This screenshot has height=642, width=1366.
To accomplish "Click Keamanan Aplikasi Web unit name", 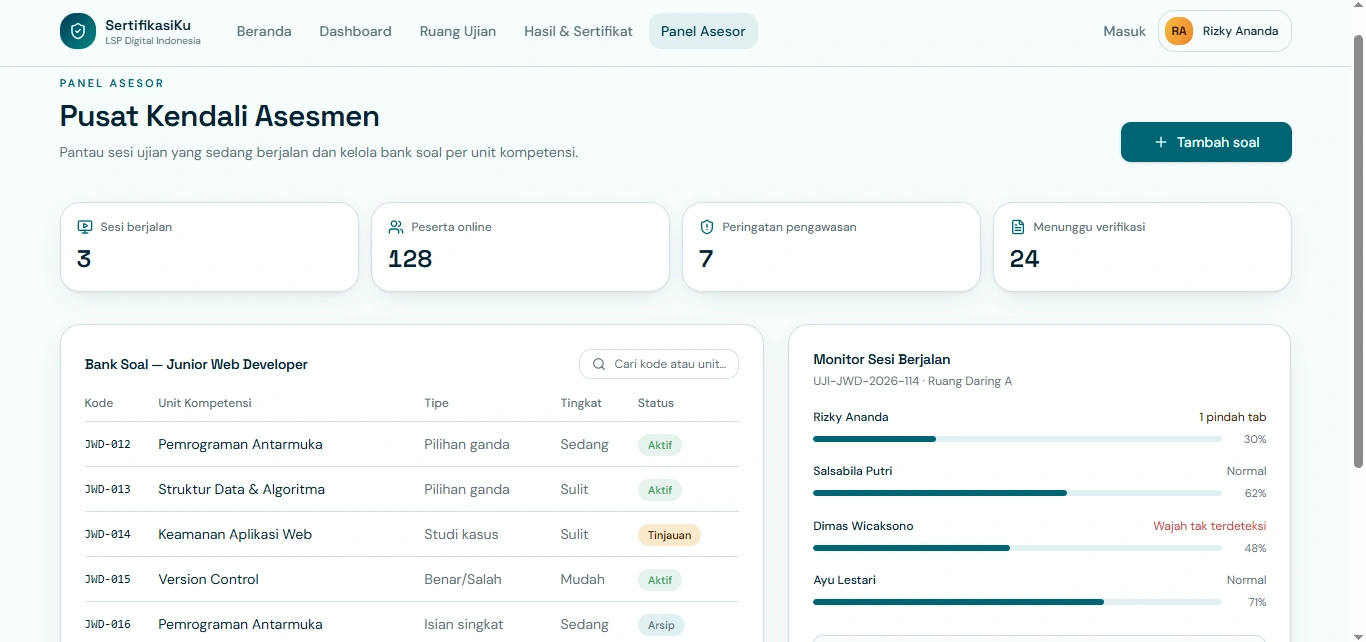I will pyautogui.click(x=235, y=534).
